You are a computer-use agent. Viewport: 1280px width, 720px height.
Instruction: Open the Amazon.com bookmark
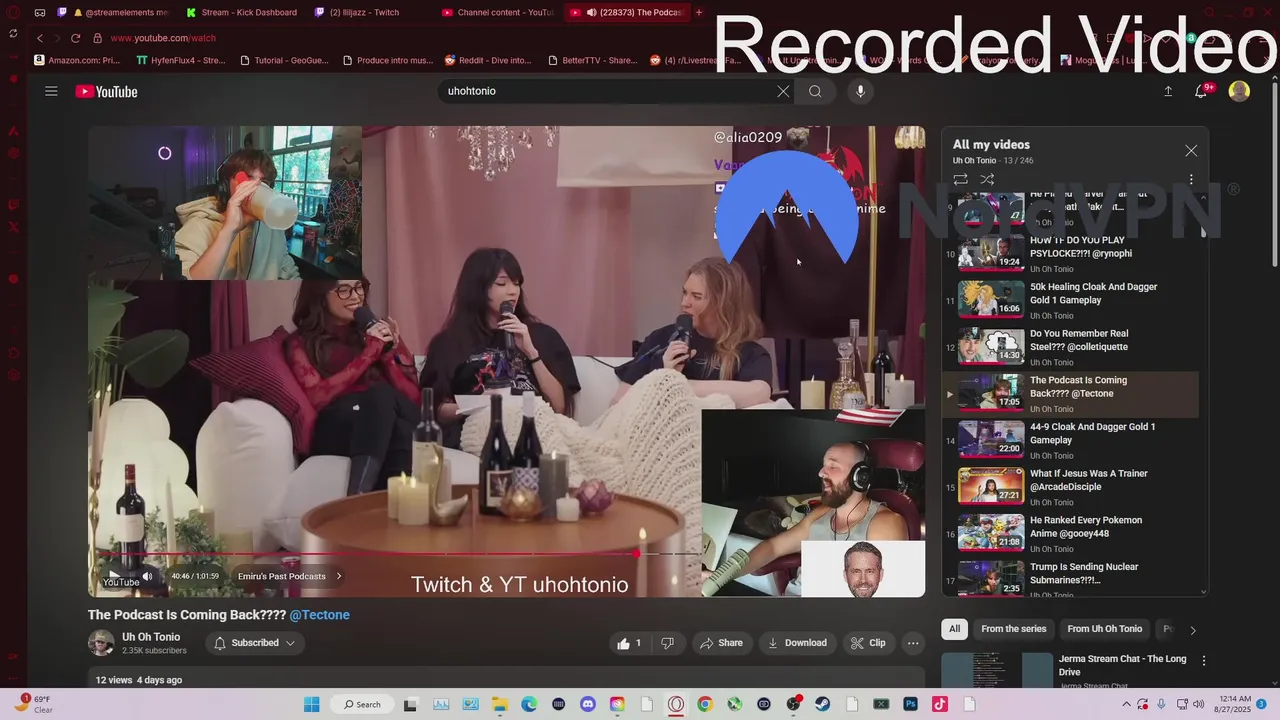(x=76, y=60)
